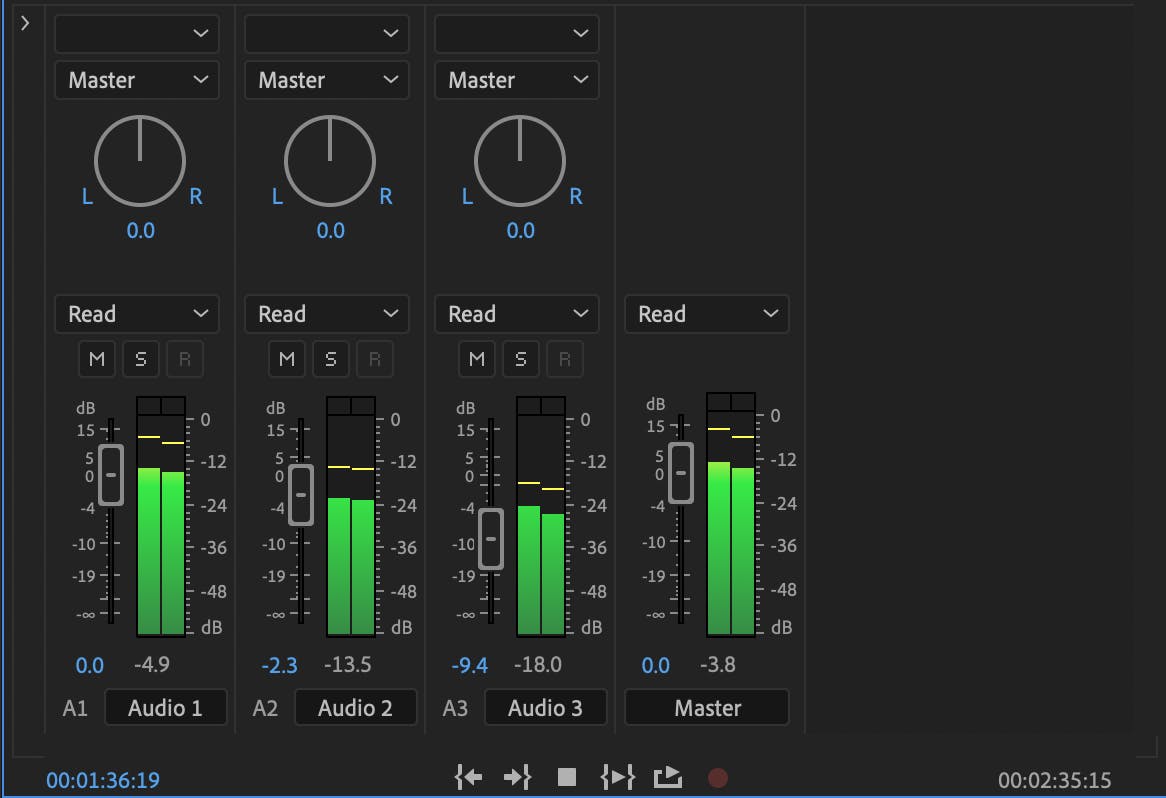Click the Master level meter

(731, 515)
